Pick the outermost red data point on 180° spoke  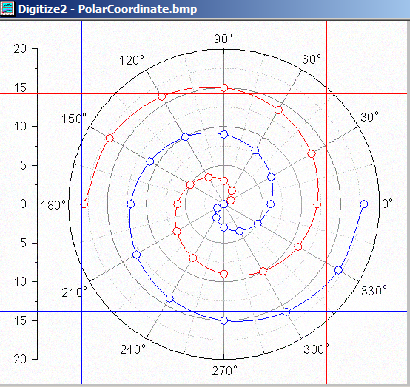(x=85, y=204)
